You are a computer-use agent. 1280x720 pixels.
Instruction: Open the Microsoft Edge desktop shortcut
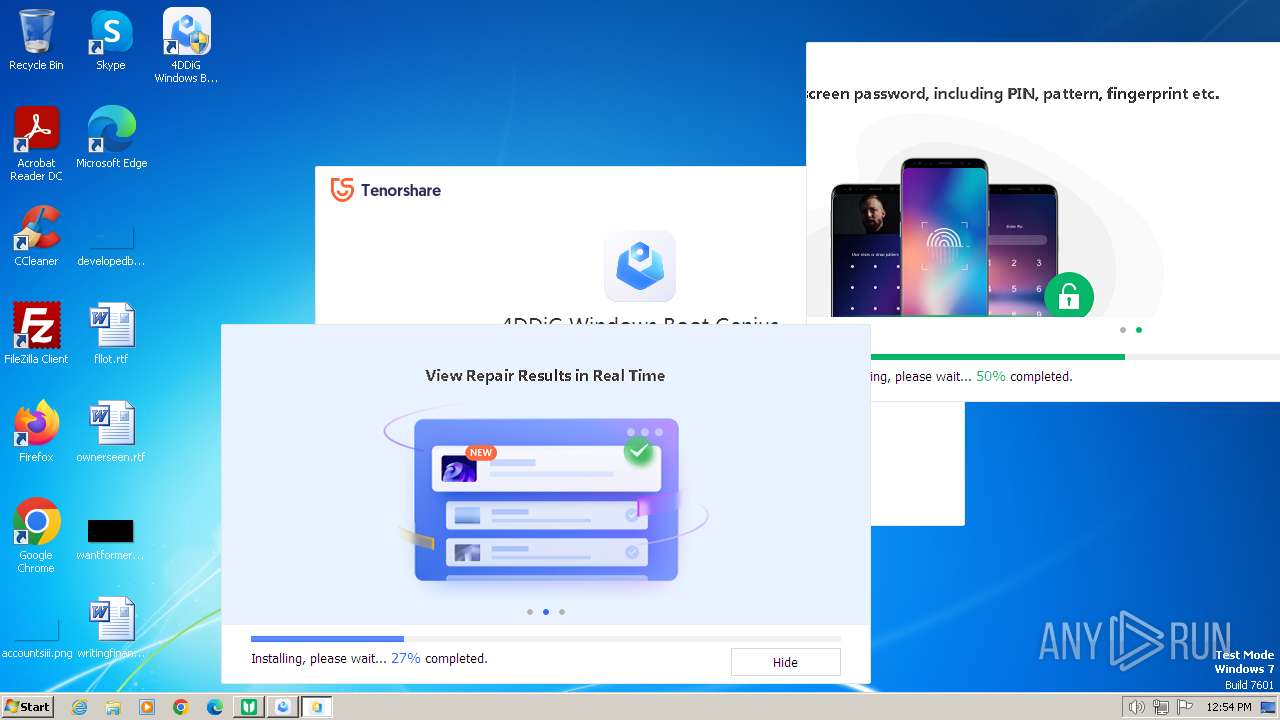(x=111, y=138)
